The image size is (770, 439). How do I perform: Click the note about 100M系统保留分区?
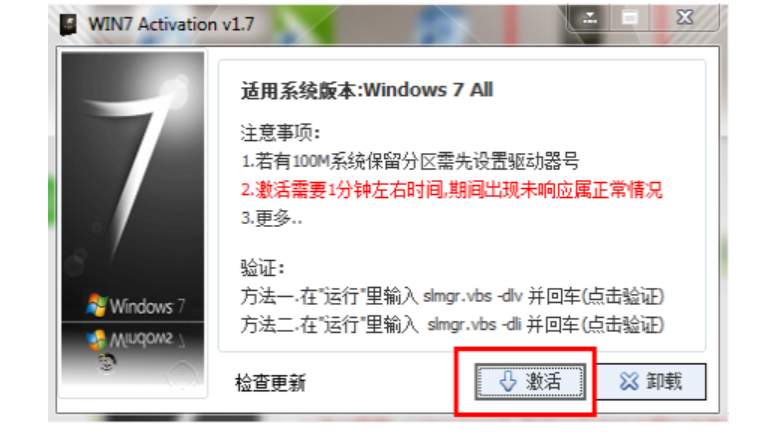410,161
